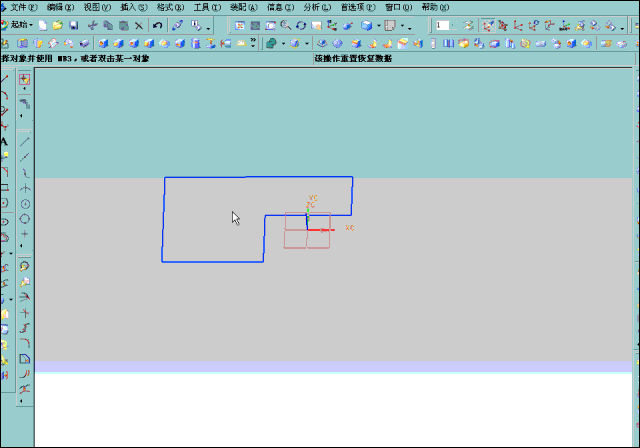This screenshot has width=640, height=448.
Task: Pick the plus-shaped point tool
Action: coord(25,234)
